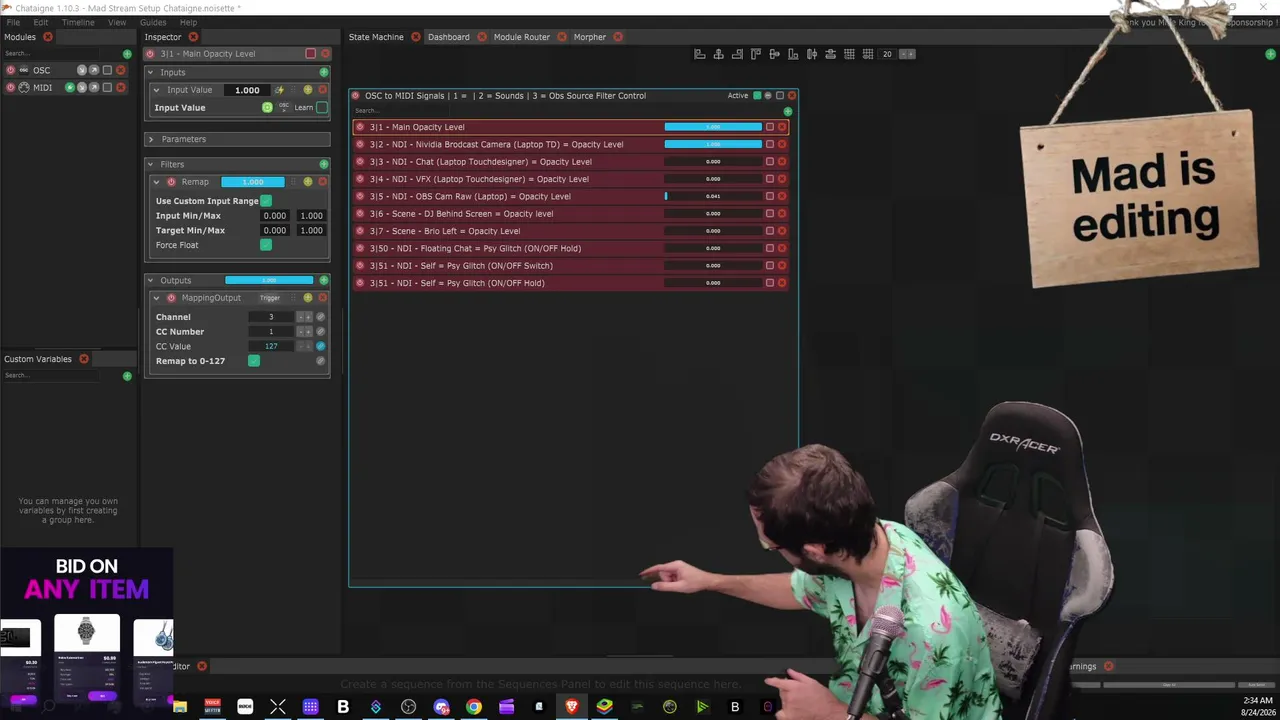Toggle the MIDI module log checkbox
The image size is (1280, 720).
pyautogui.click(x=107, y=87)
